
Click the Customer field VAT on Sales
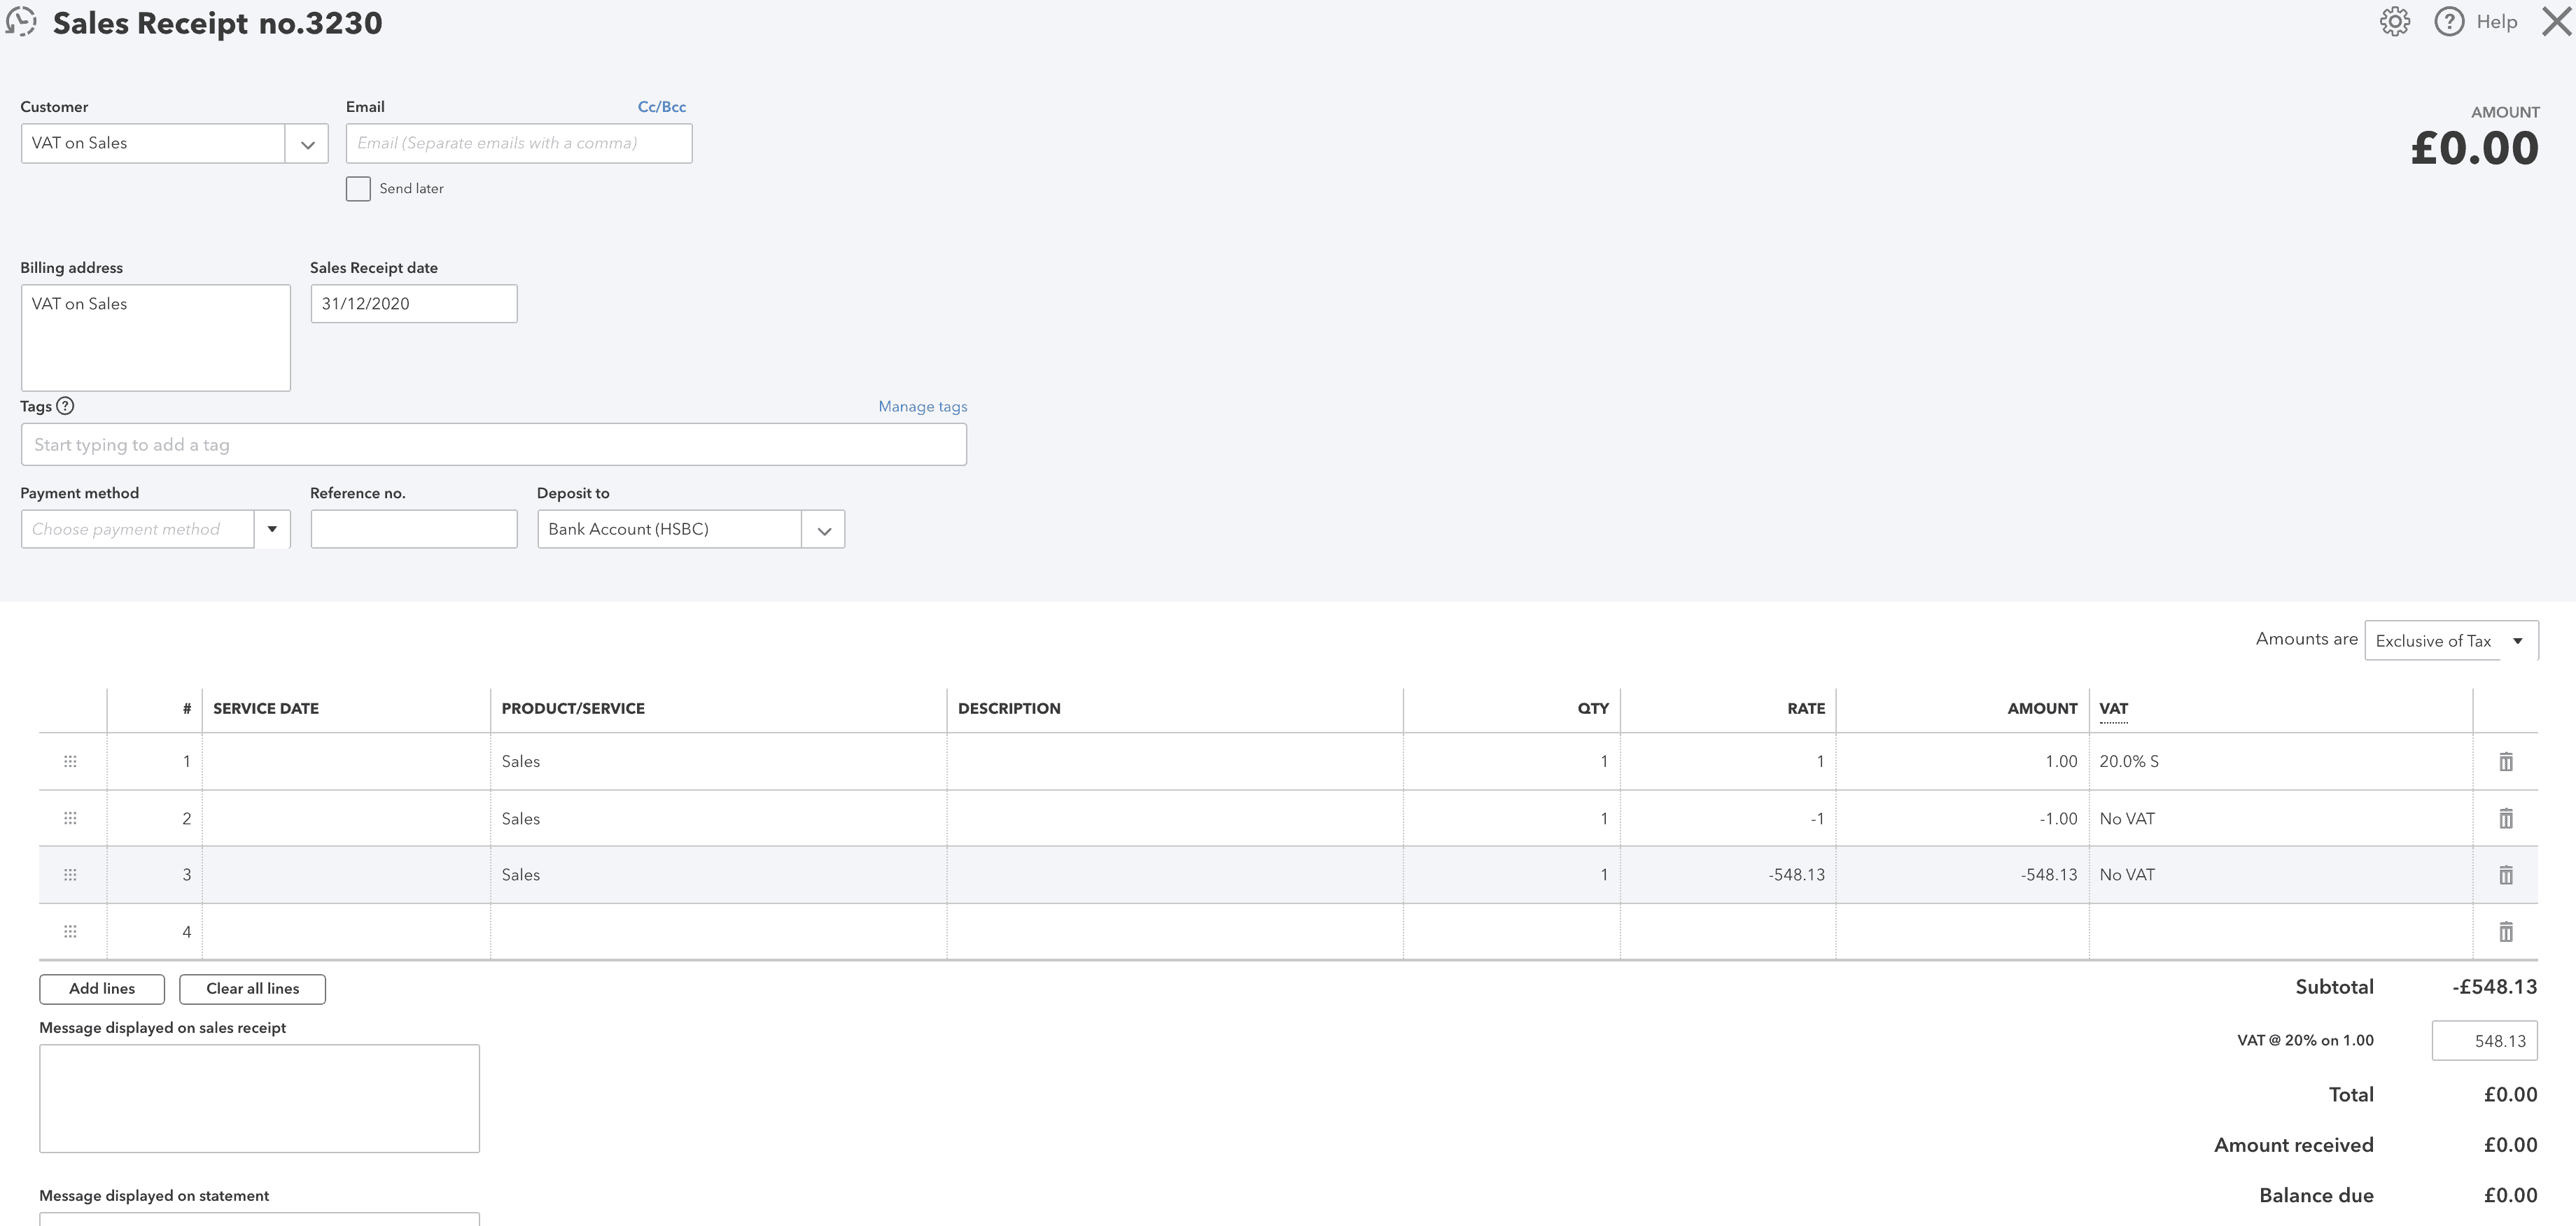click(153, 144)
